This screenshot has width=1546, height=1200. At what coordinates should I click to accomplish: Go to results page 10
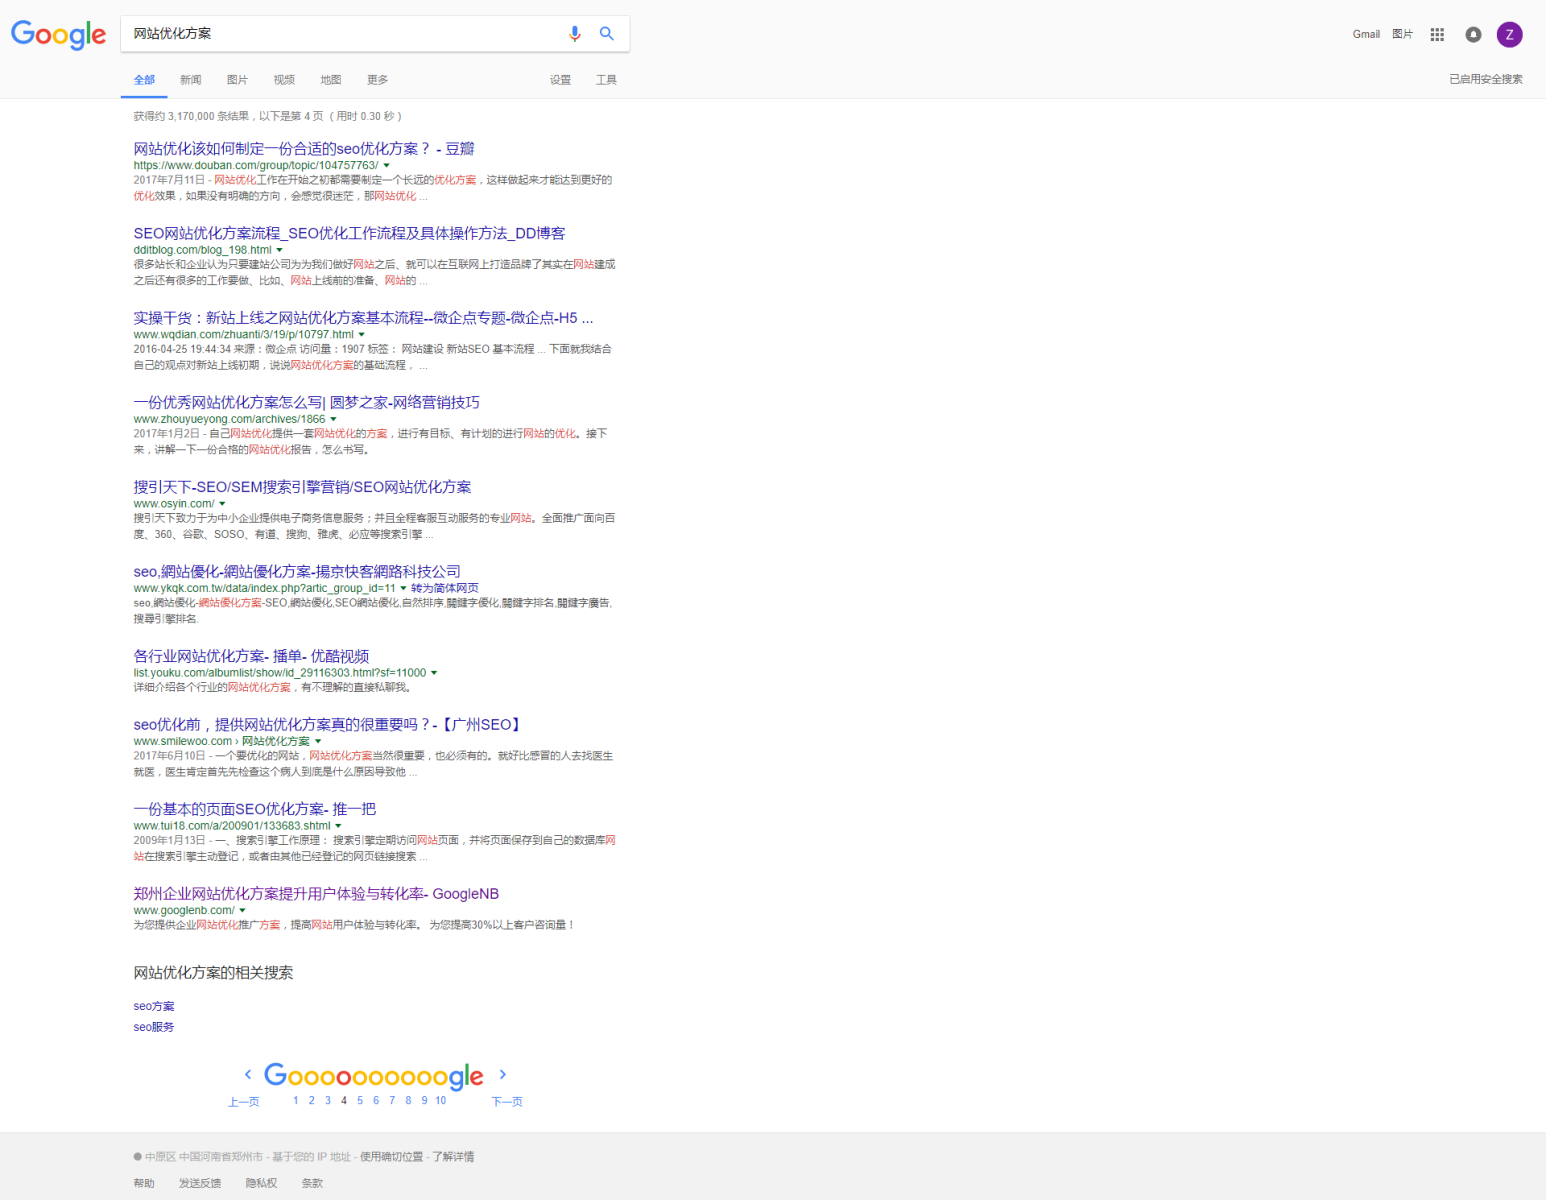[x=441, y=1100]
